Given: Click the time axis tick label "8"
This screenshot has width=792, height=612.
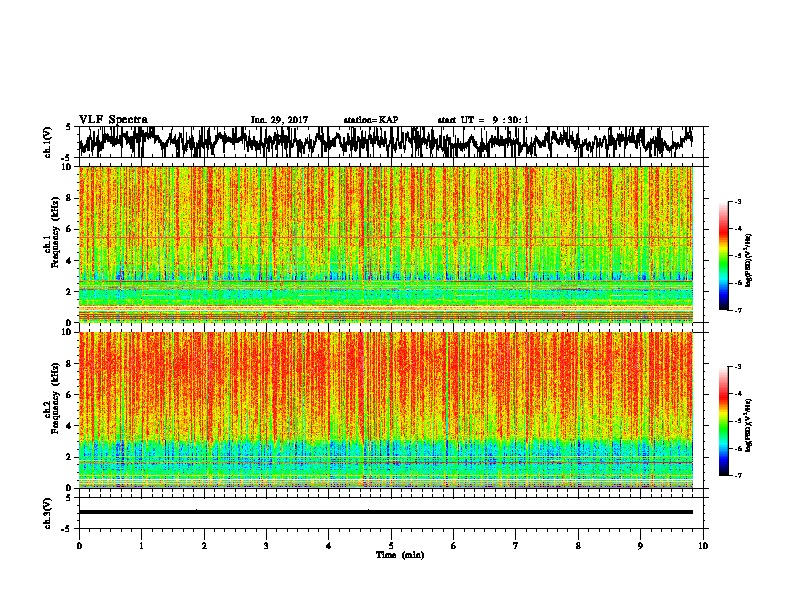Looking at the screenshot, I should pyautogui.click(x=578, y=546).
